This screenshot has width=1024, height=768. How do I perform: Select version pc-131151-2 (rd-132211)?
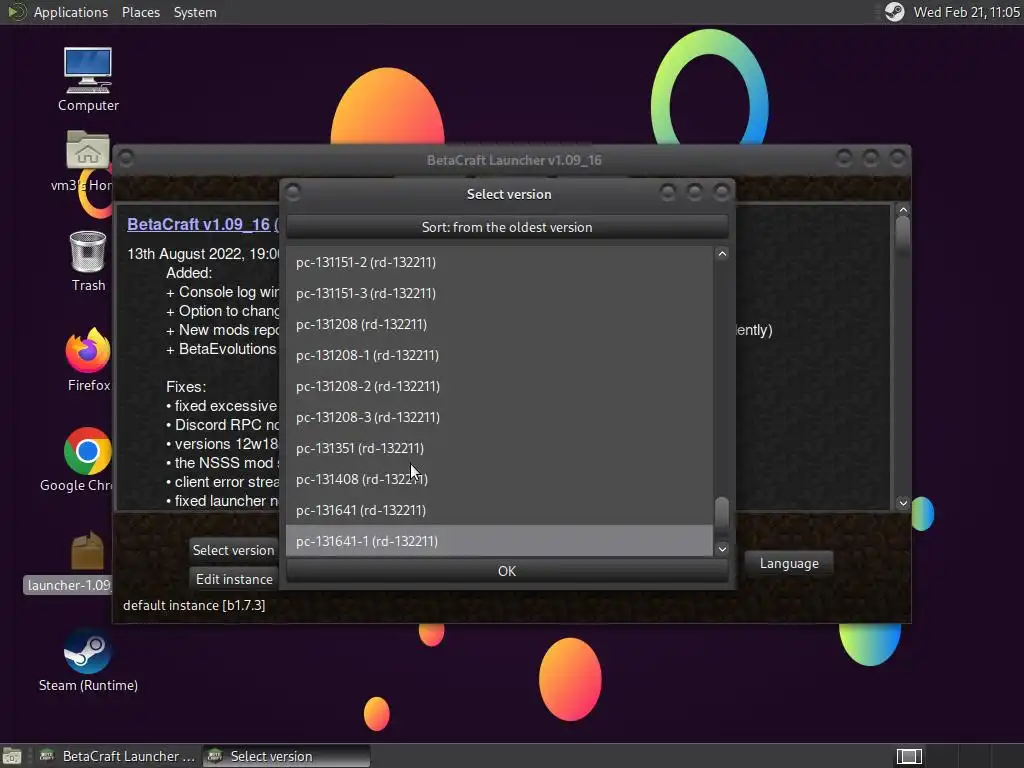click(x=500, y=262)
